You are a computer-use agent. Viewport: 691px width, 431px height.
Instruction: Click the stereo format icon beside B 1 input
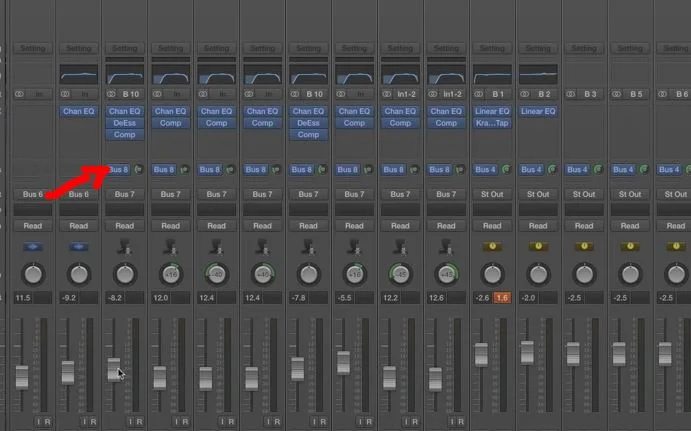[x=479, y=94]
